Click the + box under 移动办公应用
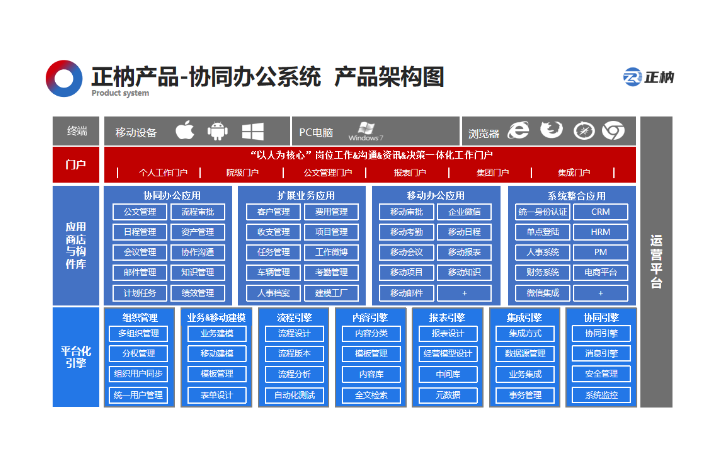Viewport: 720px width, 450px height. (x=464, y=293)
